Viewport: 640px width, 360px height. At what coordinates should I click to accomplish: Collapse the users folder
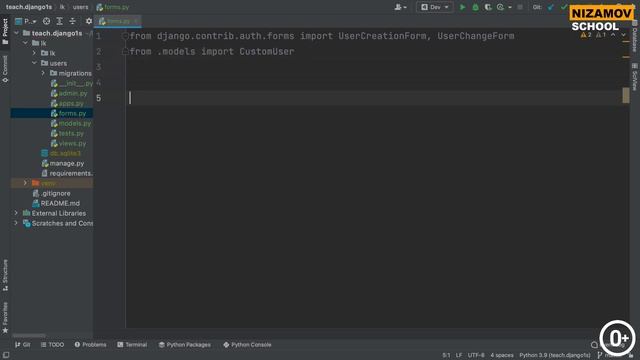point(34,63)
